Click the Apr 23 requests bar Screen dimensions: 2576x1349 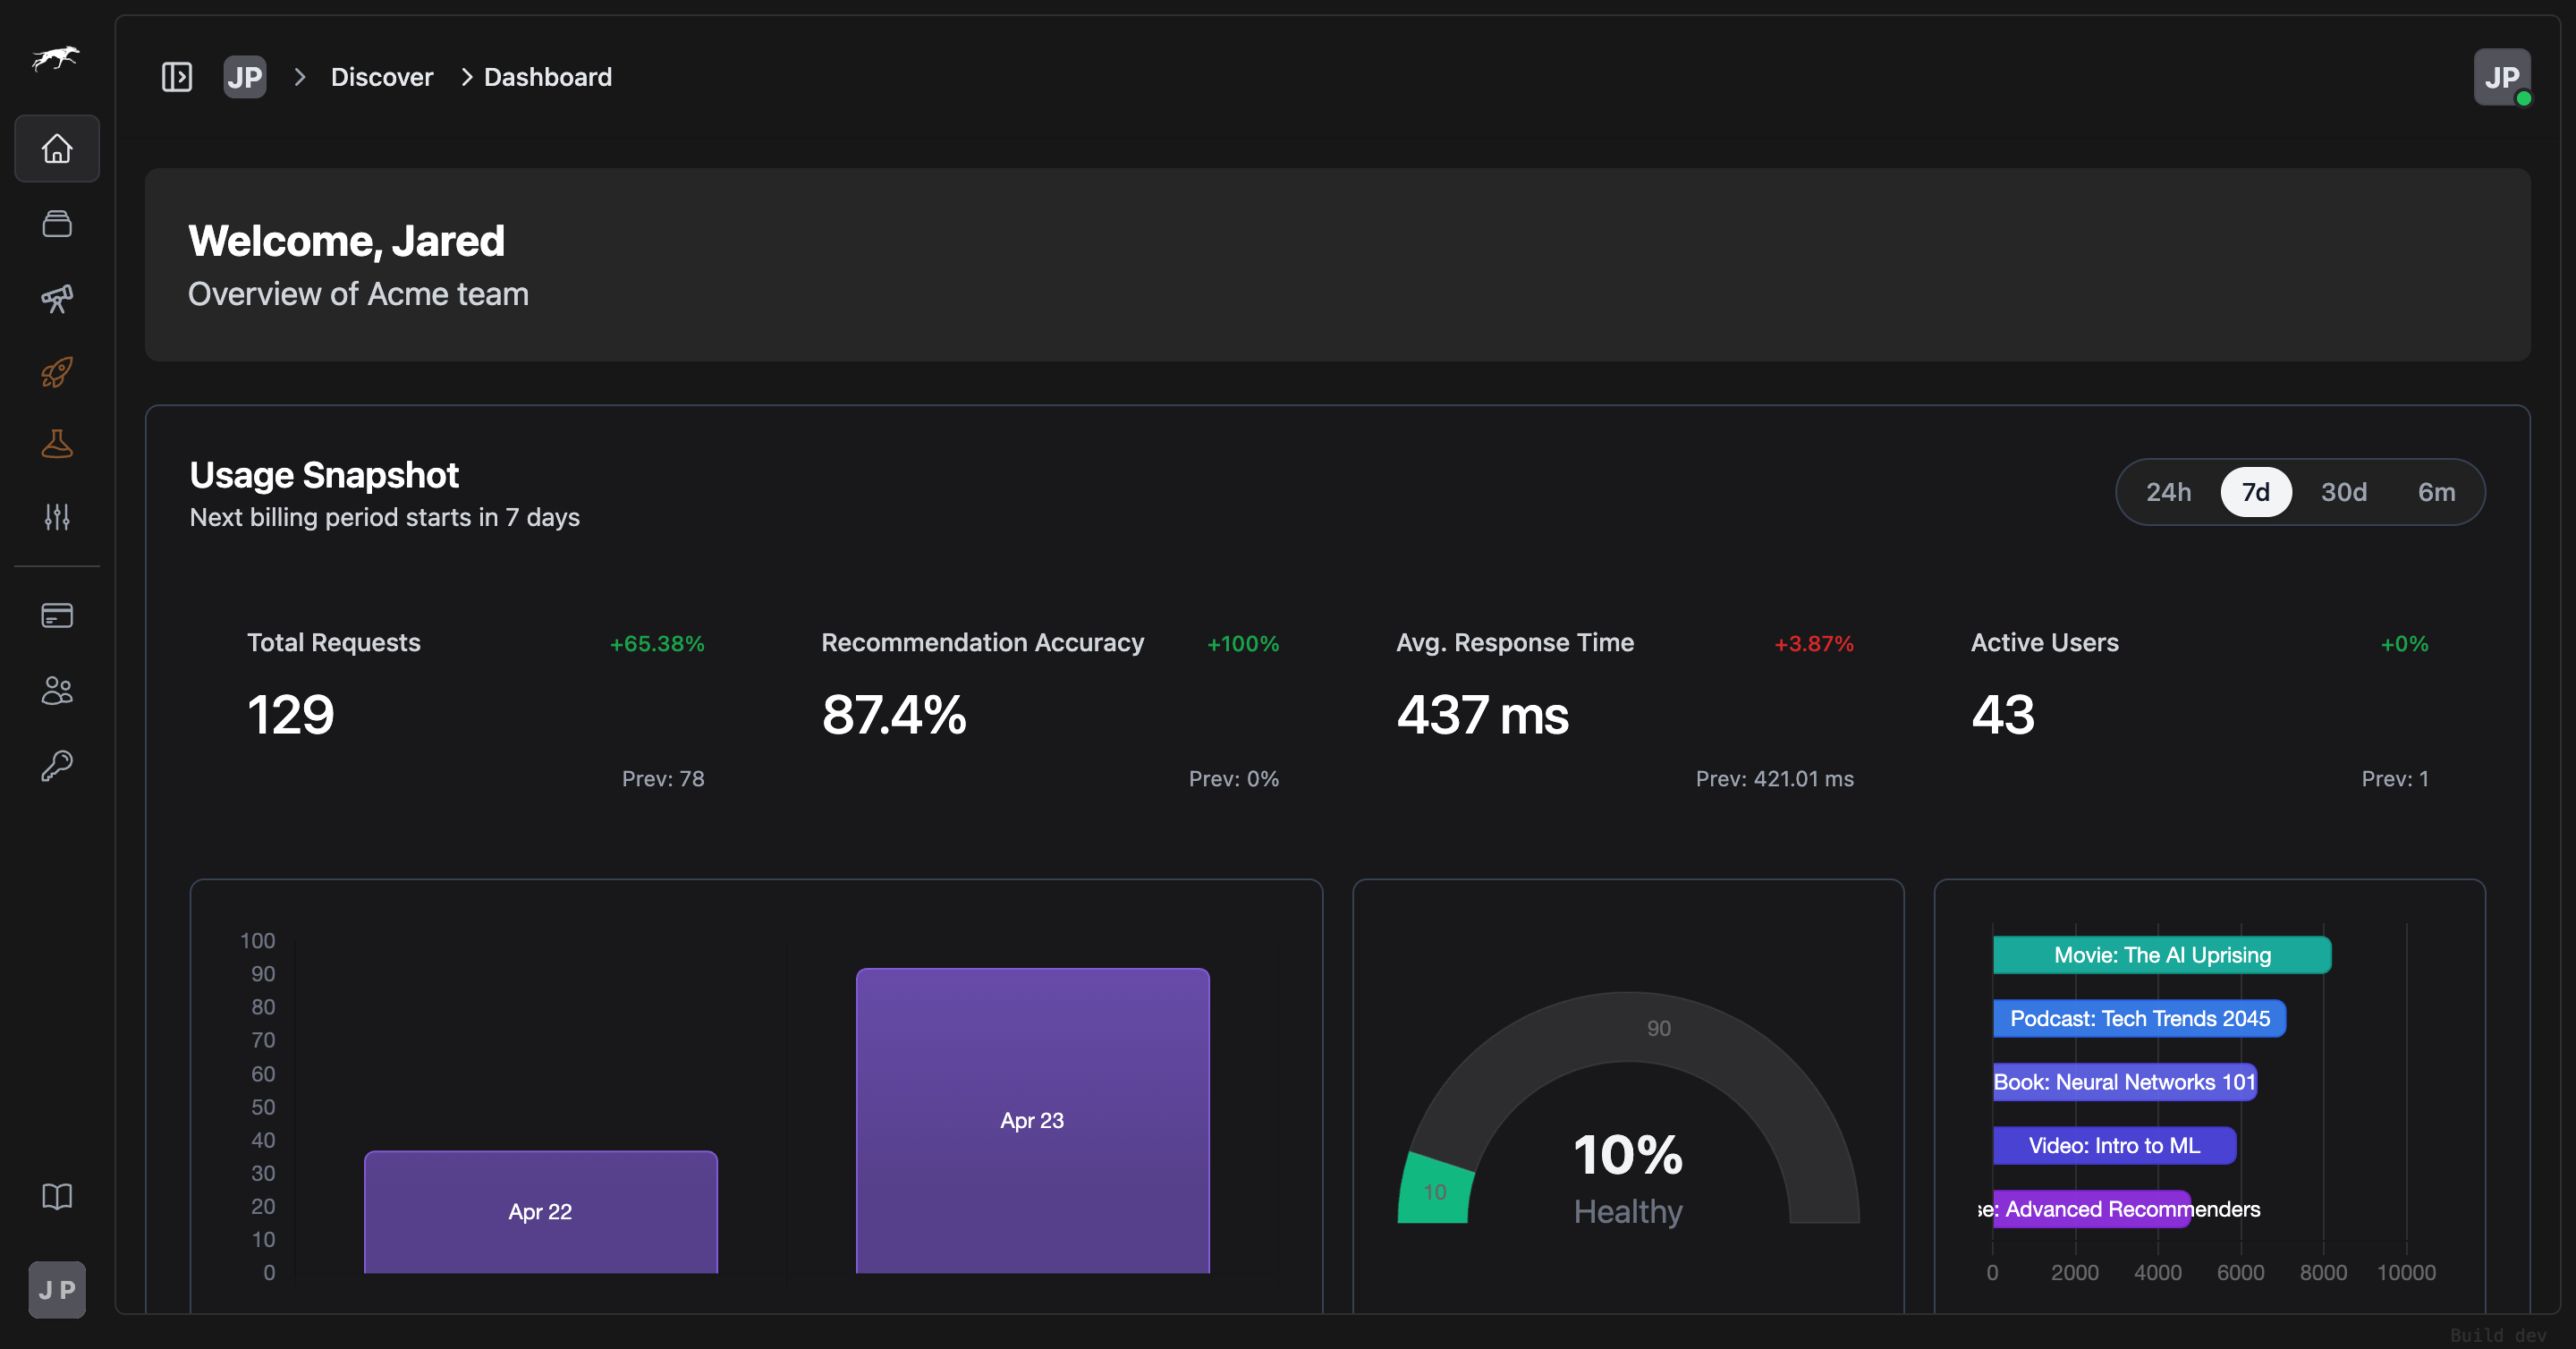click(x=1031, y=1120)
